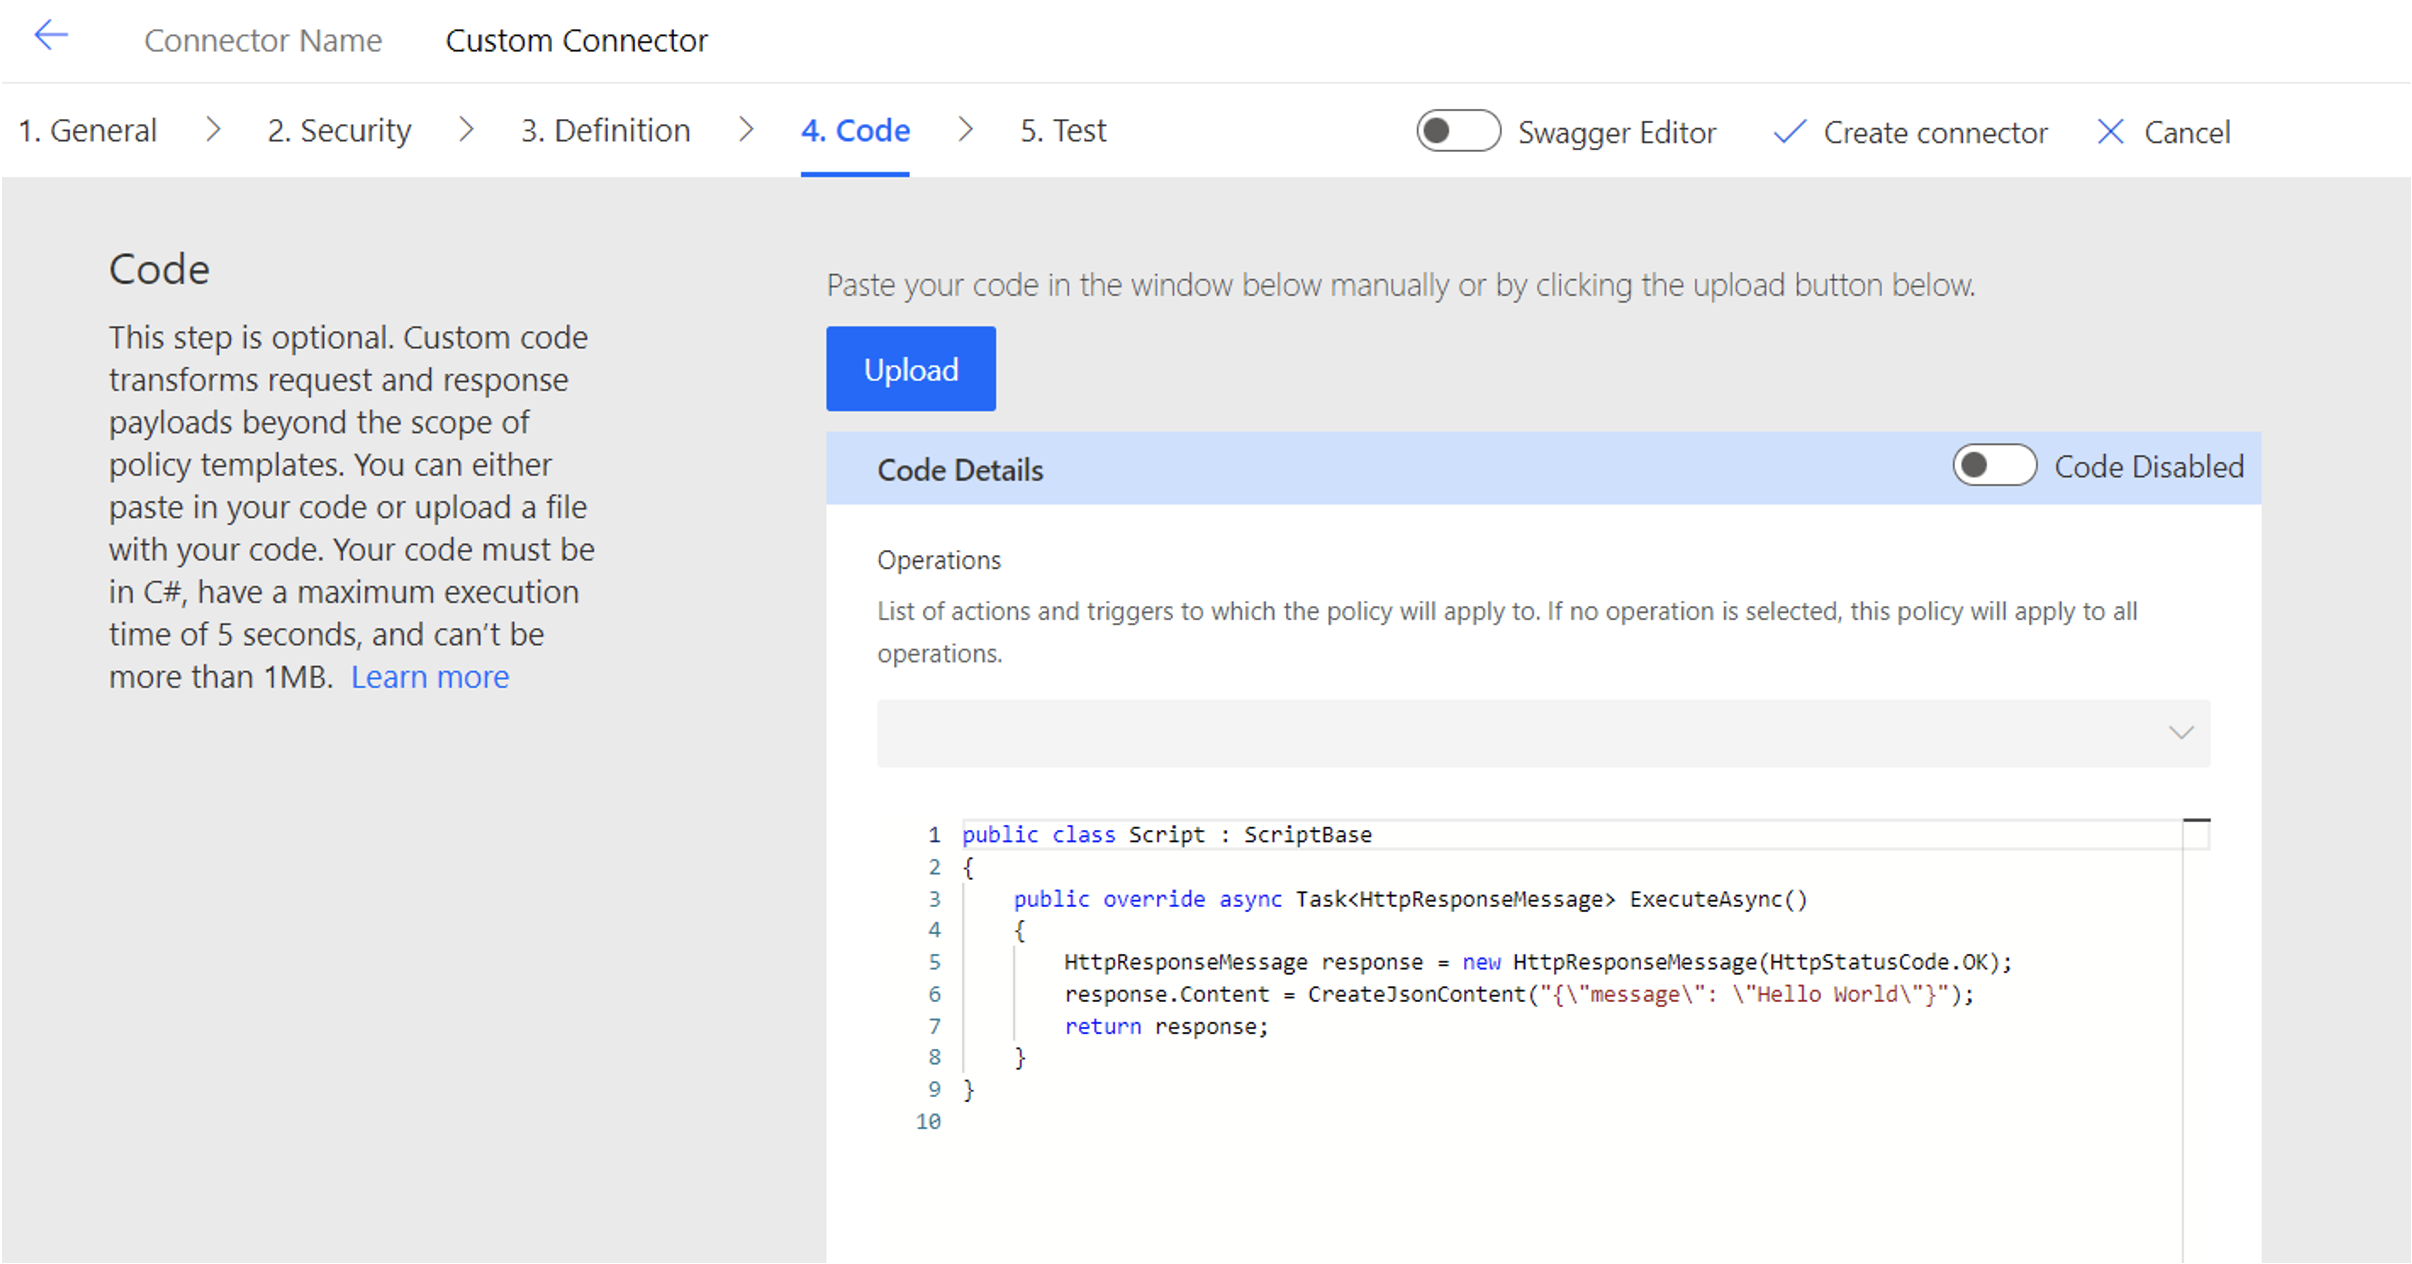
Task: Click the Operations label
Action: [x=939, y=560]
